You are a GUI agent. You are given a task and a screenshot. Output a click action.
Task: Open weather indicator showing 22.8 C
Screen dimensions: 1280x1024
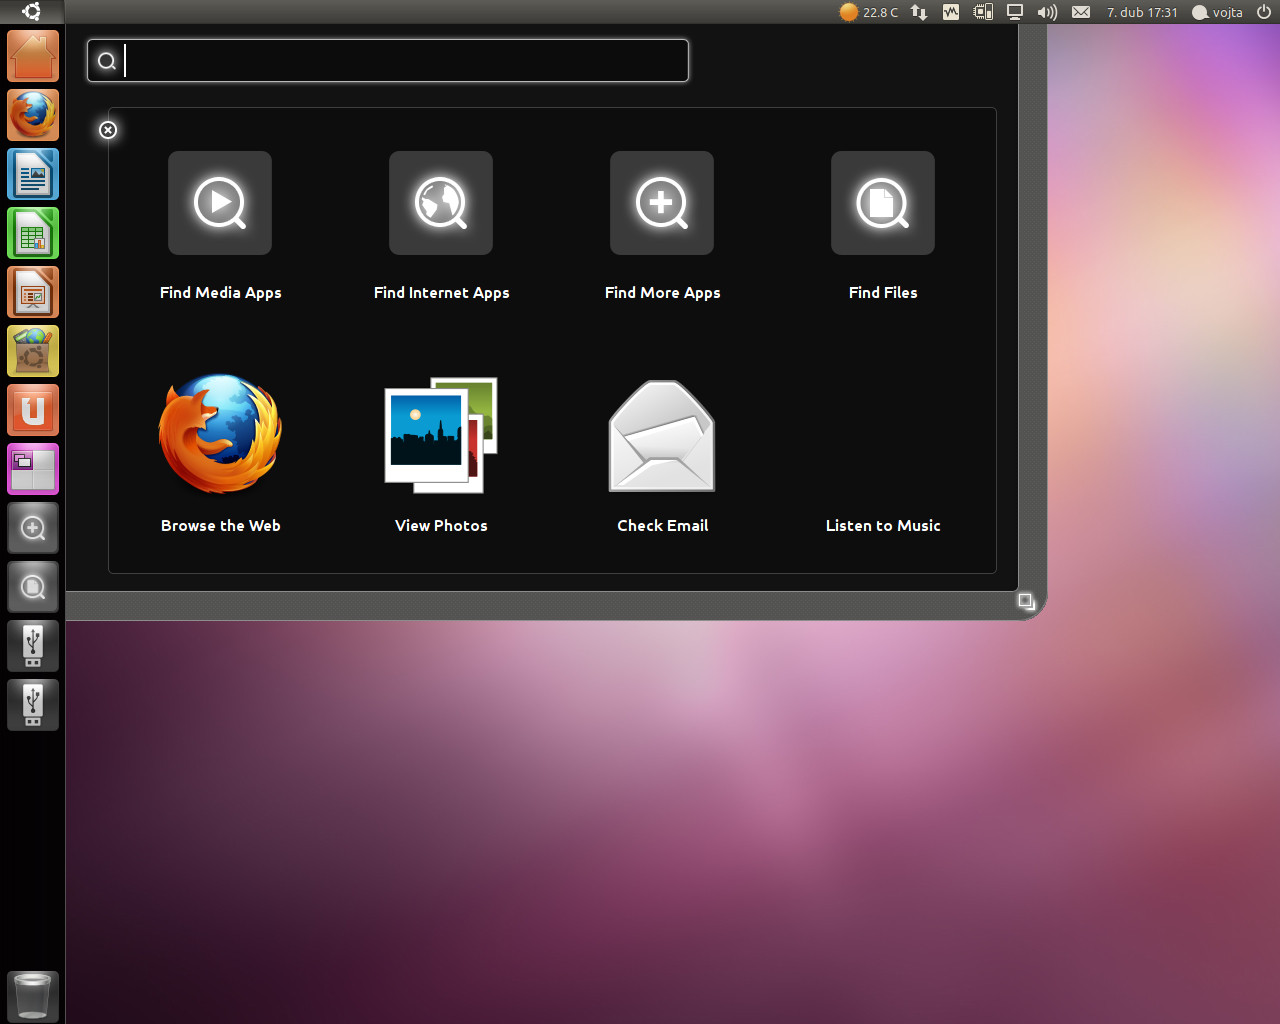coord(868,12)
